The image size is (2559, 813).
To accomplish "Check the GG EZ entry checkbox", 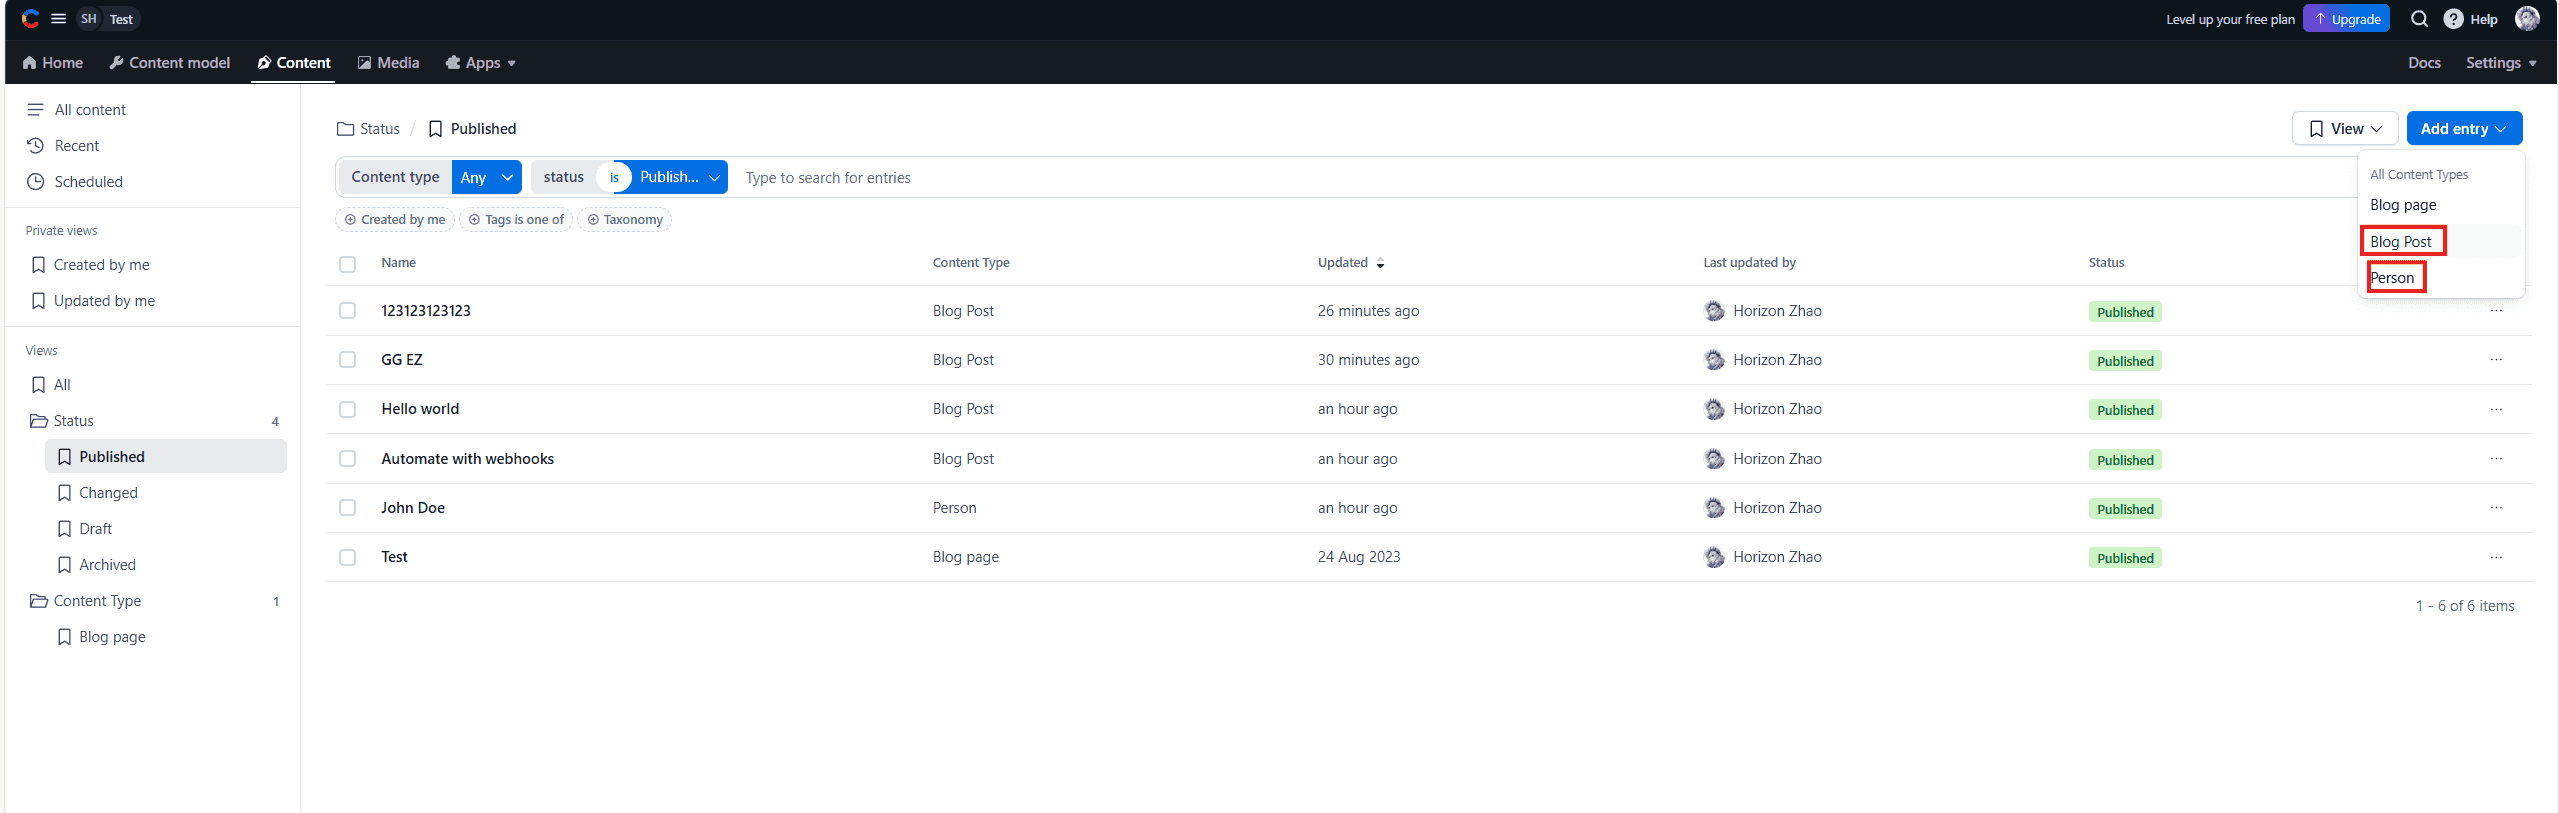I will (x=347, y=360).
